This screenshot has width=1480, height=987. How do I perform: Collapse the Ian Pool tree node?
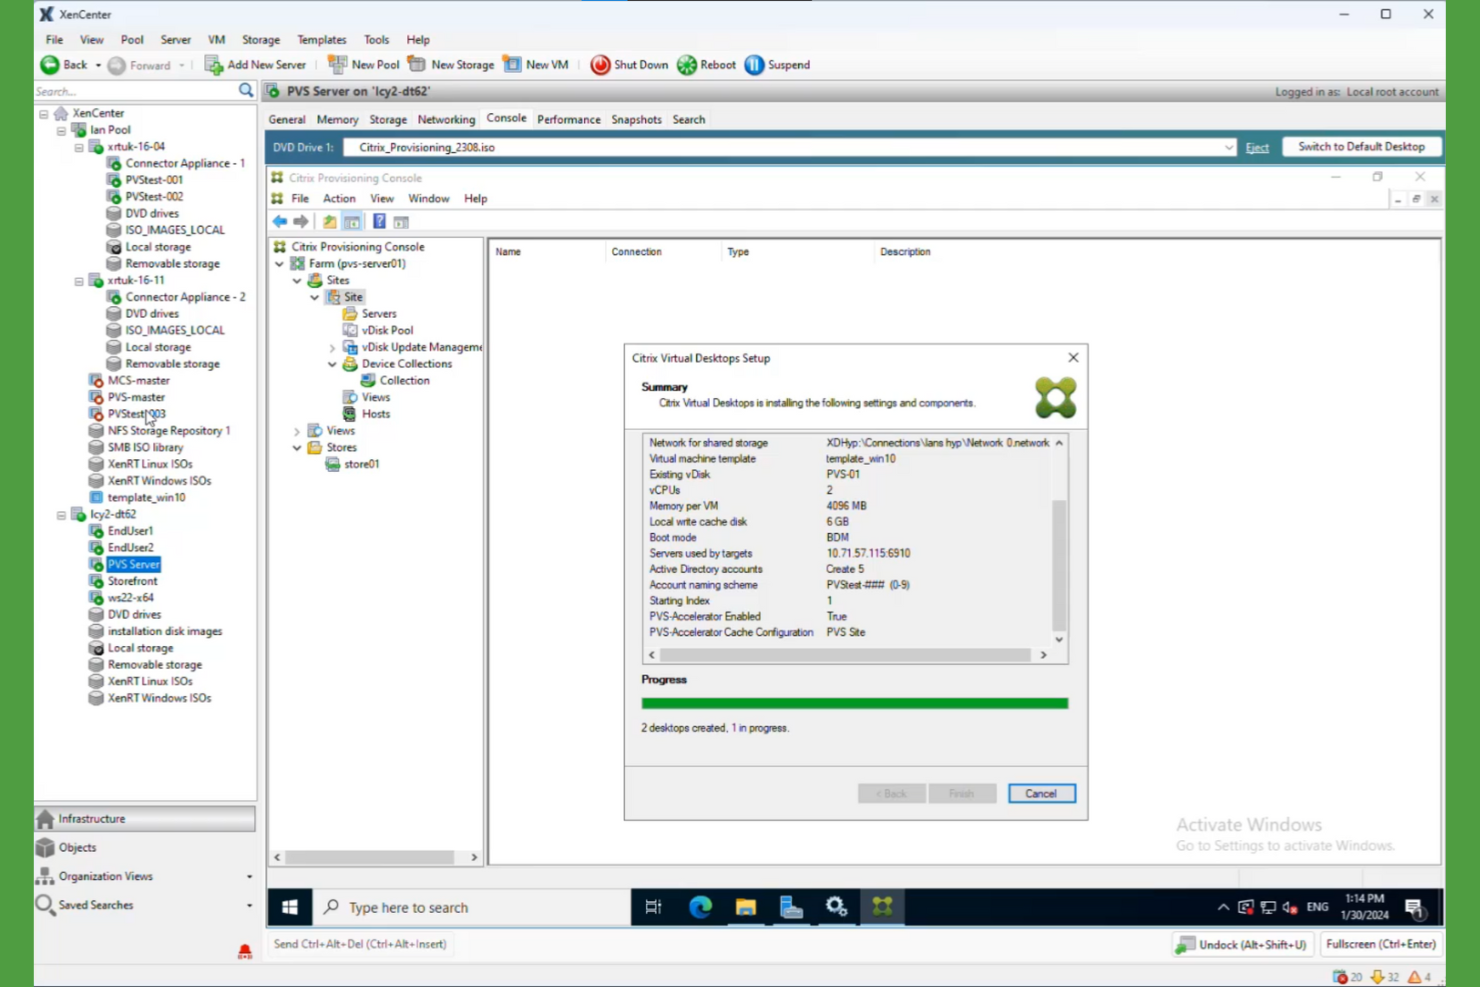click(x=61, y=130)
